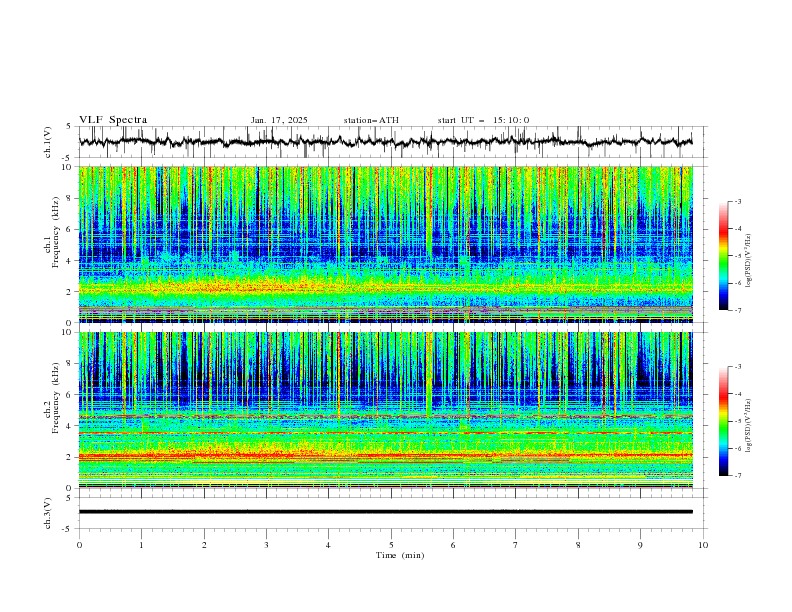Click the ch.3 flat waveform trace
The height and width of the screenshot is (612, 792).
point(385,512)
